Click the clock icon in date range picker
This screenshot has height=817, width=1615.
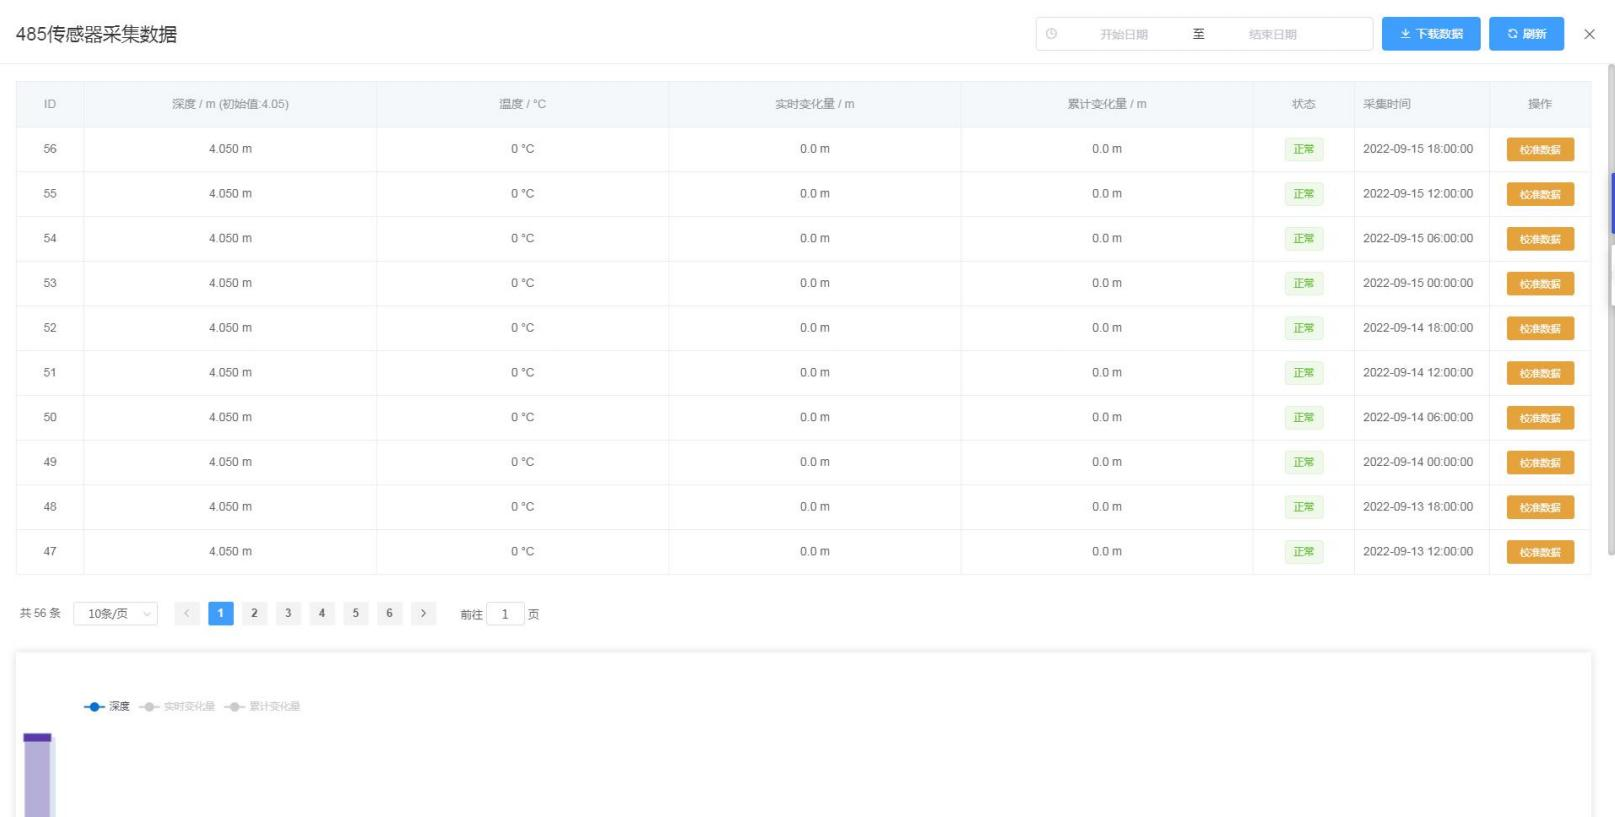1051,34
